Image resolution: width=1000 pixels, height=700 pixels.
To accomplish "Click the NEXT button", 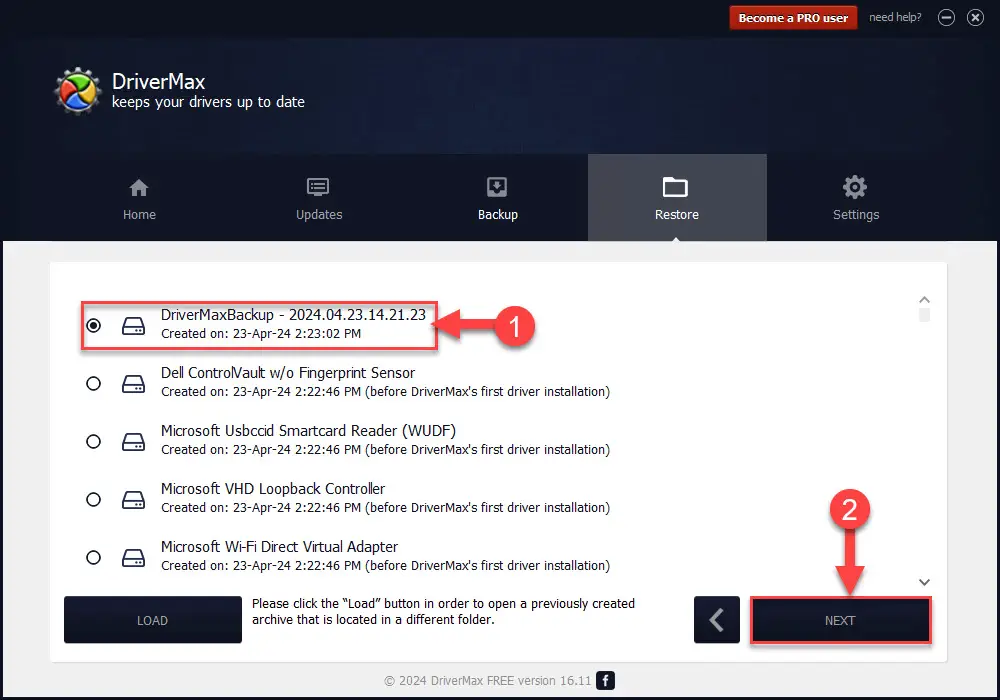I will pyautogui.click(x=841, y=620).
